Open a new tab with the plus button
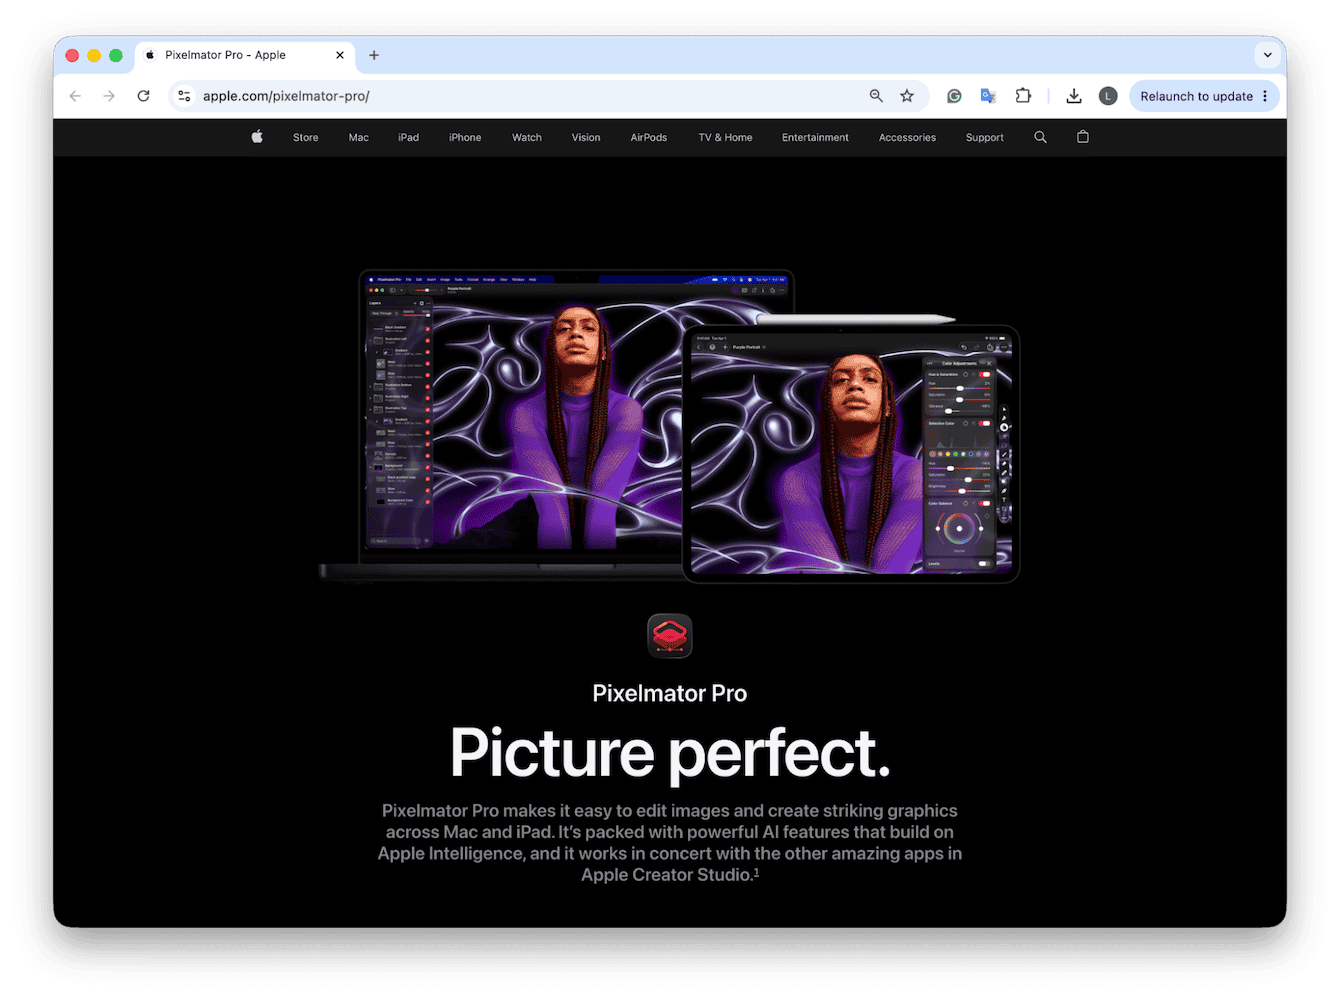The height and width of the screenshot is (998, 1340). 374,55
